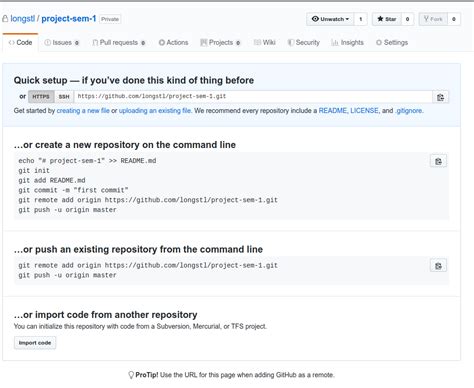Click the longstl owner name link
Viewport: 474px width, 388px height.
pos(22,19)
